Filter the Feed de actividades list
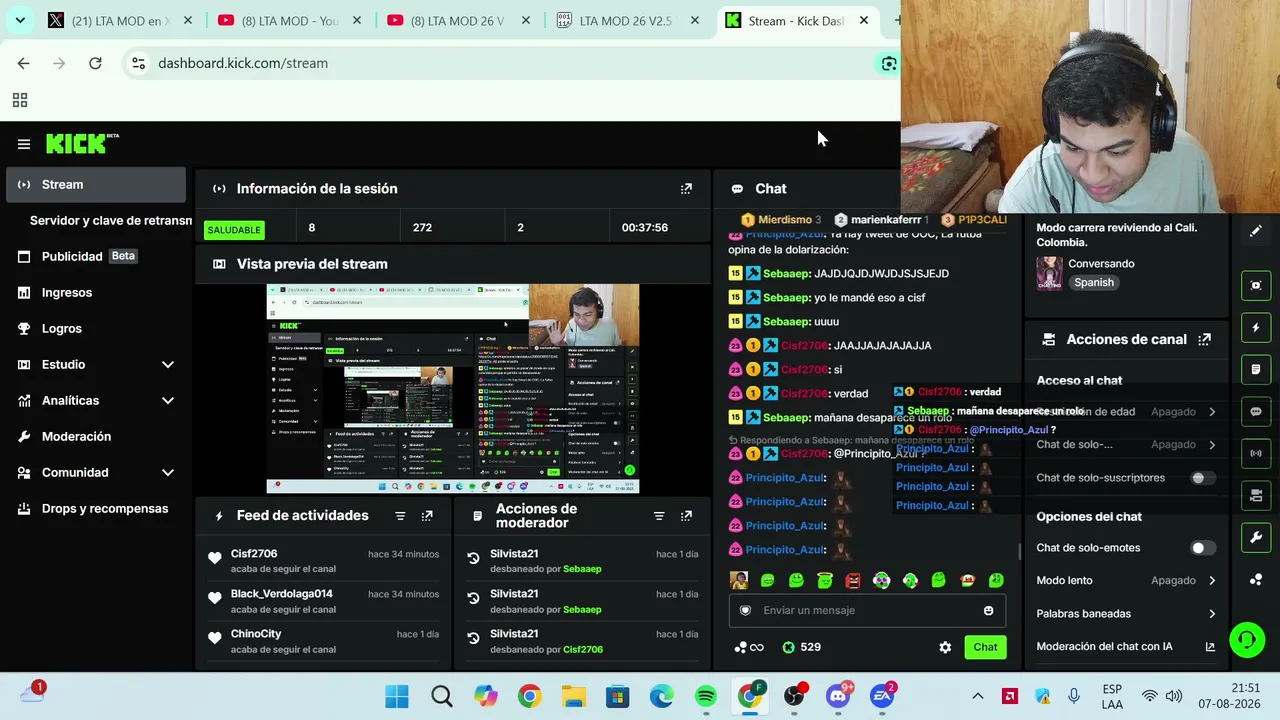This screenshot has width=1280, height=720. 400,516
